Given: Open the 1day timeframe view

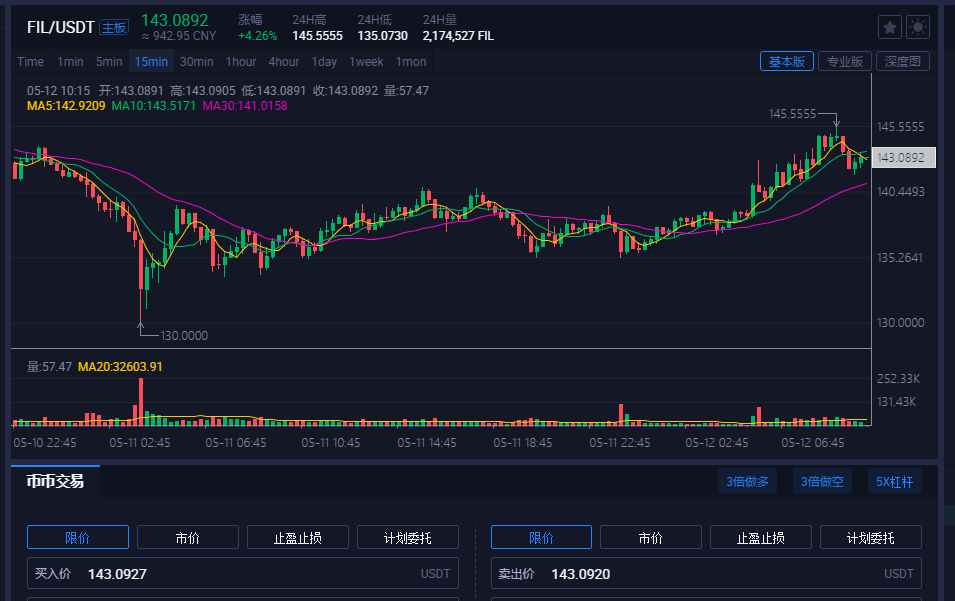Looking at the screenshot, I should [324, 61].
